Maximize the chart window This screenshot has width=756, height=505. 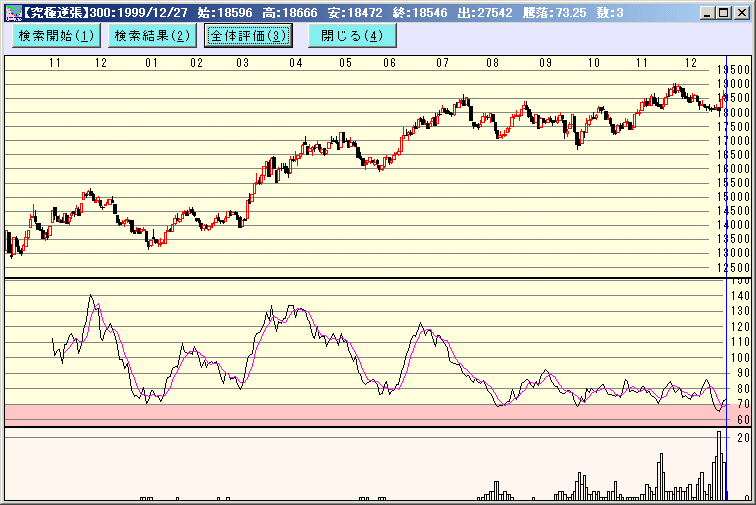pyautogui.click(x=726, y=10)
